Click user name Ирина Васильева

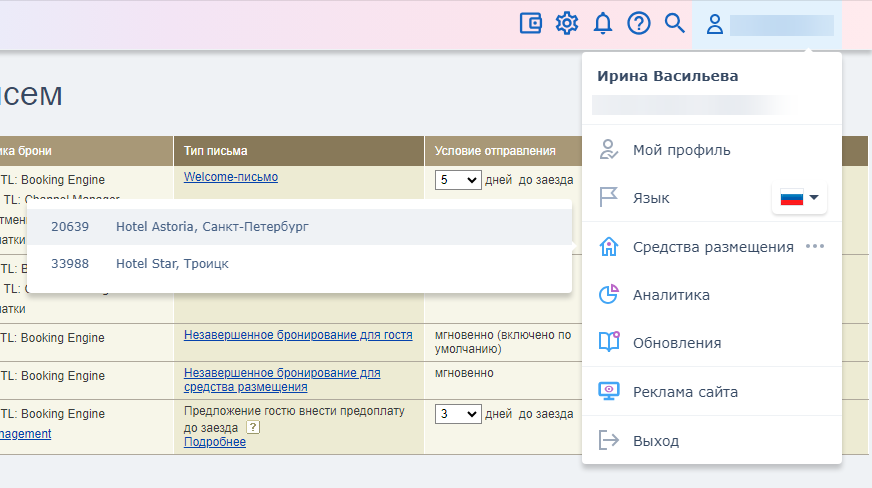(667, 76)
